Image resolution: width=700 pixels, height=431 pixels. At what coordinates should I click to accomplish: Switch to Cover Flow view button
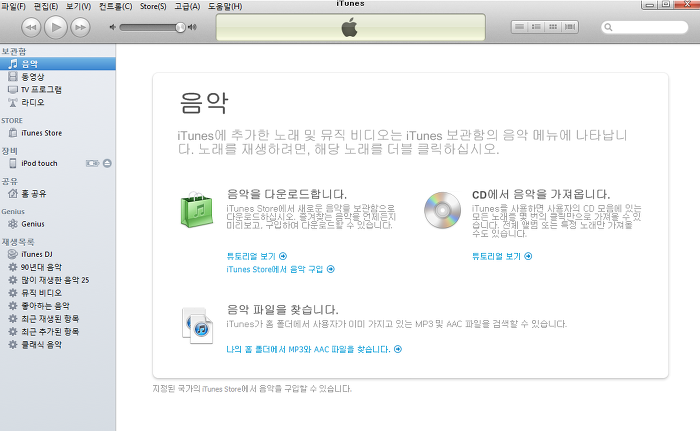coord(570,27)
